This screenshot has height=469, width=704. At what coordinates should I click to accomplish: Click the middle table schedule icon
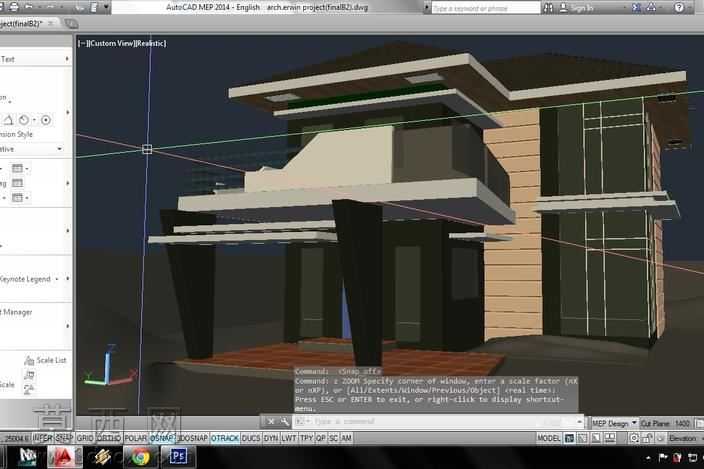pos(18,183)
